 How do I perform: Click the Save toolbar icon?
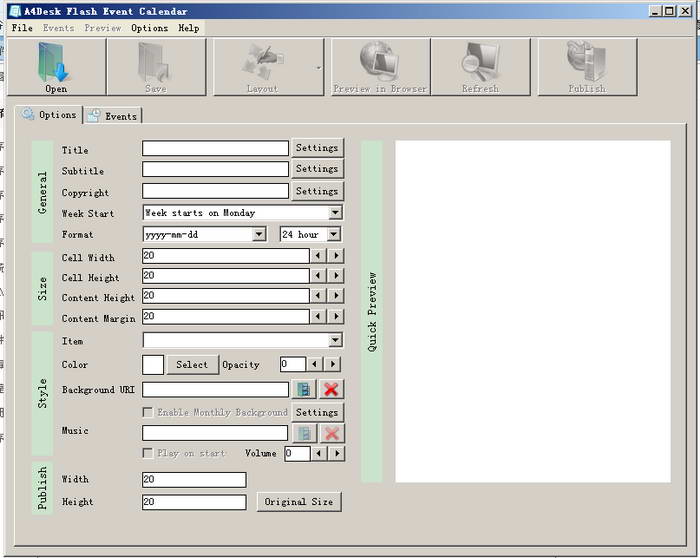coord(156,67)
